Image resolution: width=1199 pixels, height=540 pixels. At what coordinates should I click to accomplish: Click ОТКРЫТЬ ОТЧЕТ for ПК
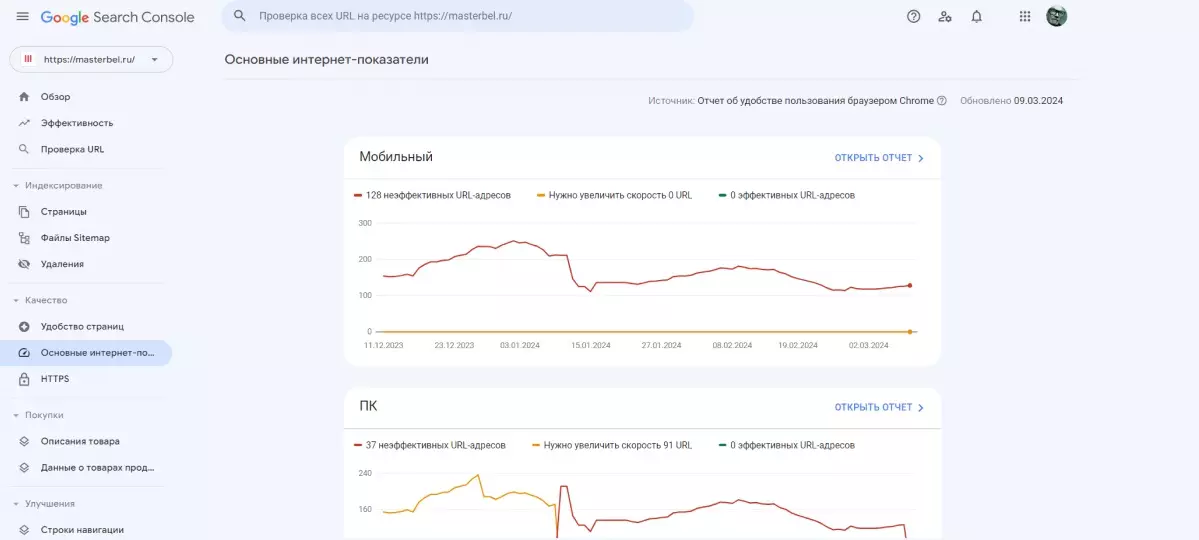point(879,408)
